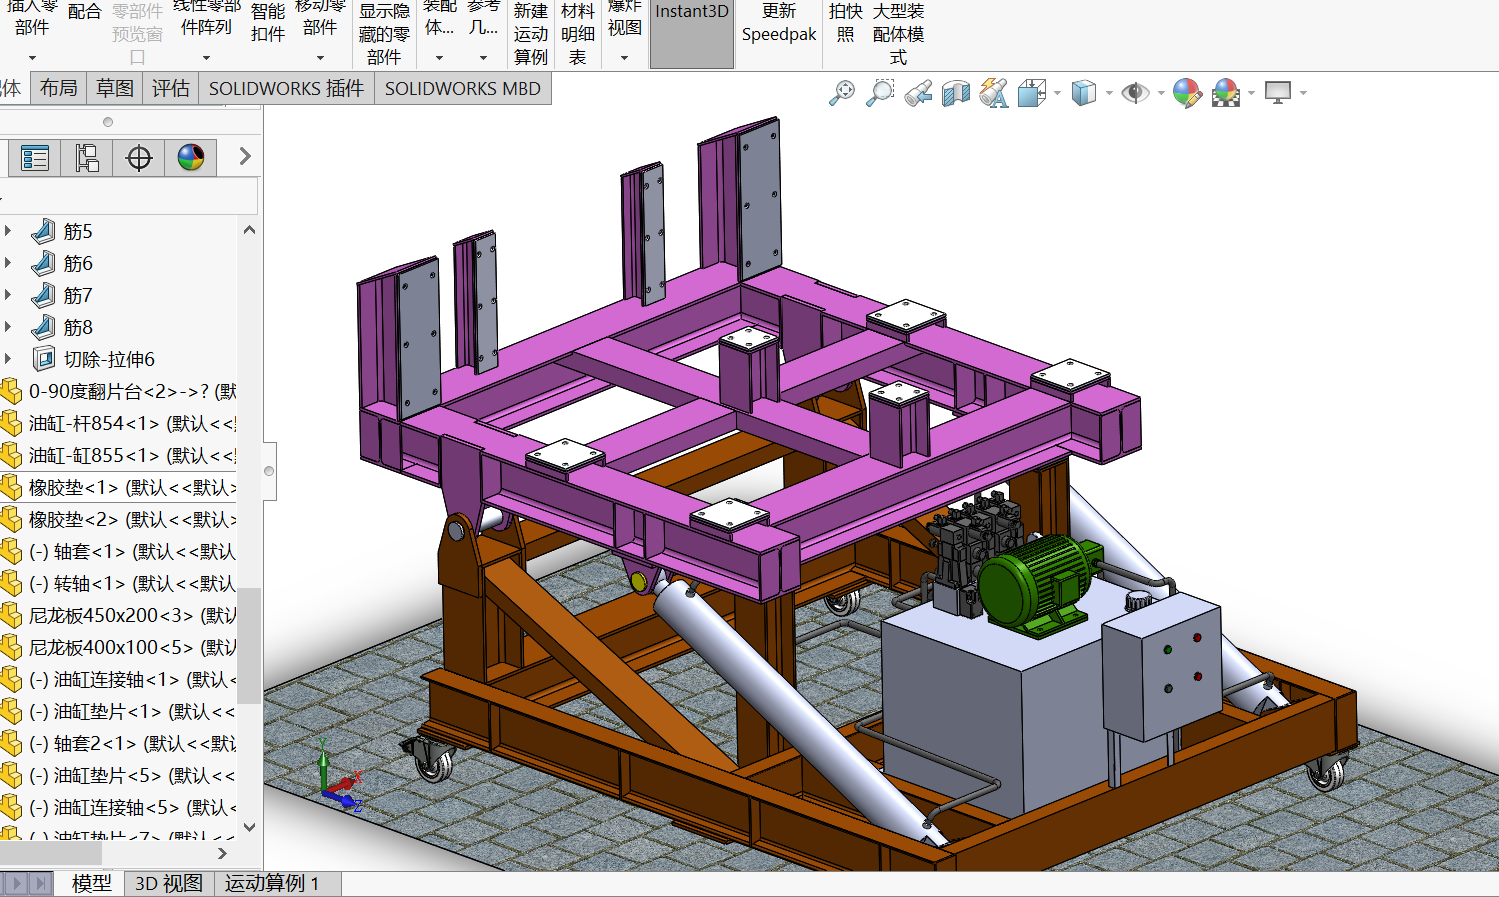The image size is (1499, 897).
Task: Open the Hide/Show Items dropdown arrow
Action: 1160,94
